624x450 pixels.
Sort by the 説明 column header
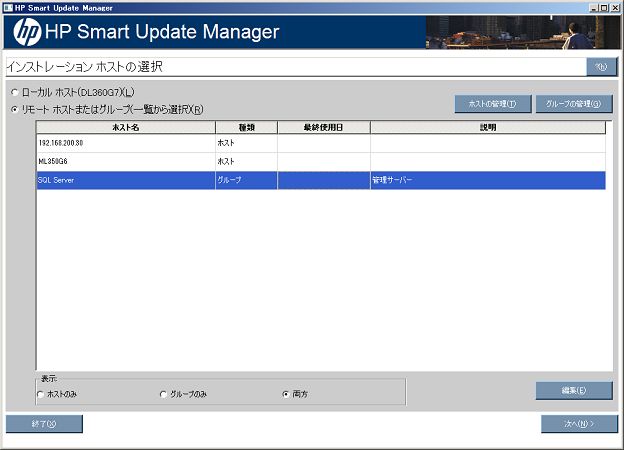pos(487,128)
